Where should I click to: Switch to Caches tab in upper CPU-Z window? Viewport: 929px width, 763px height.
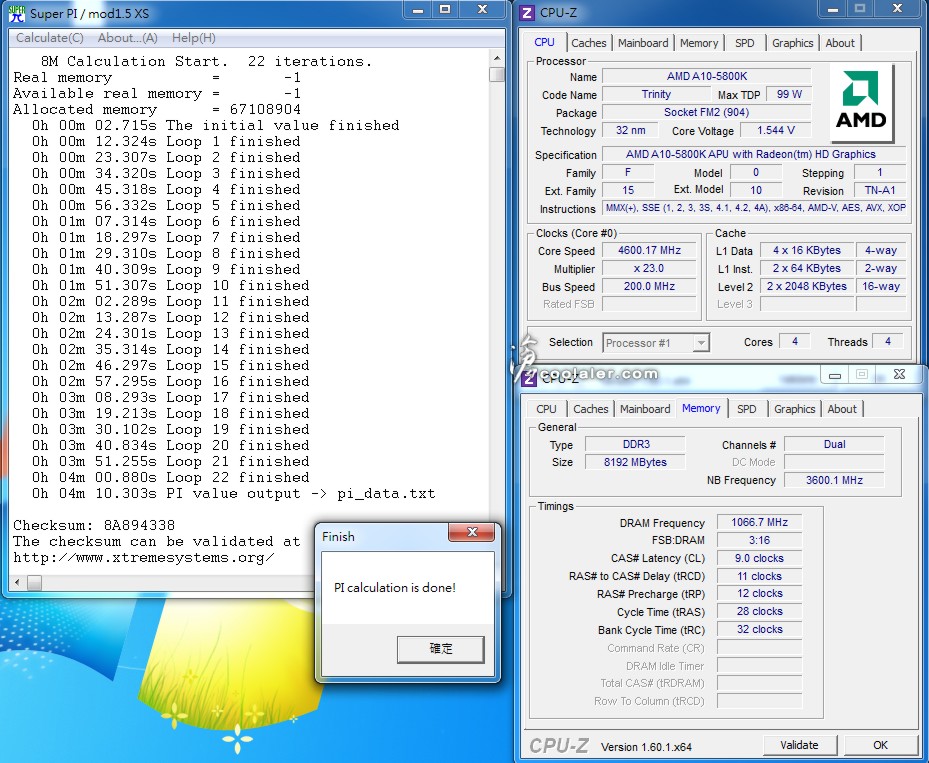588,43
